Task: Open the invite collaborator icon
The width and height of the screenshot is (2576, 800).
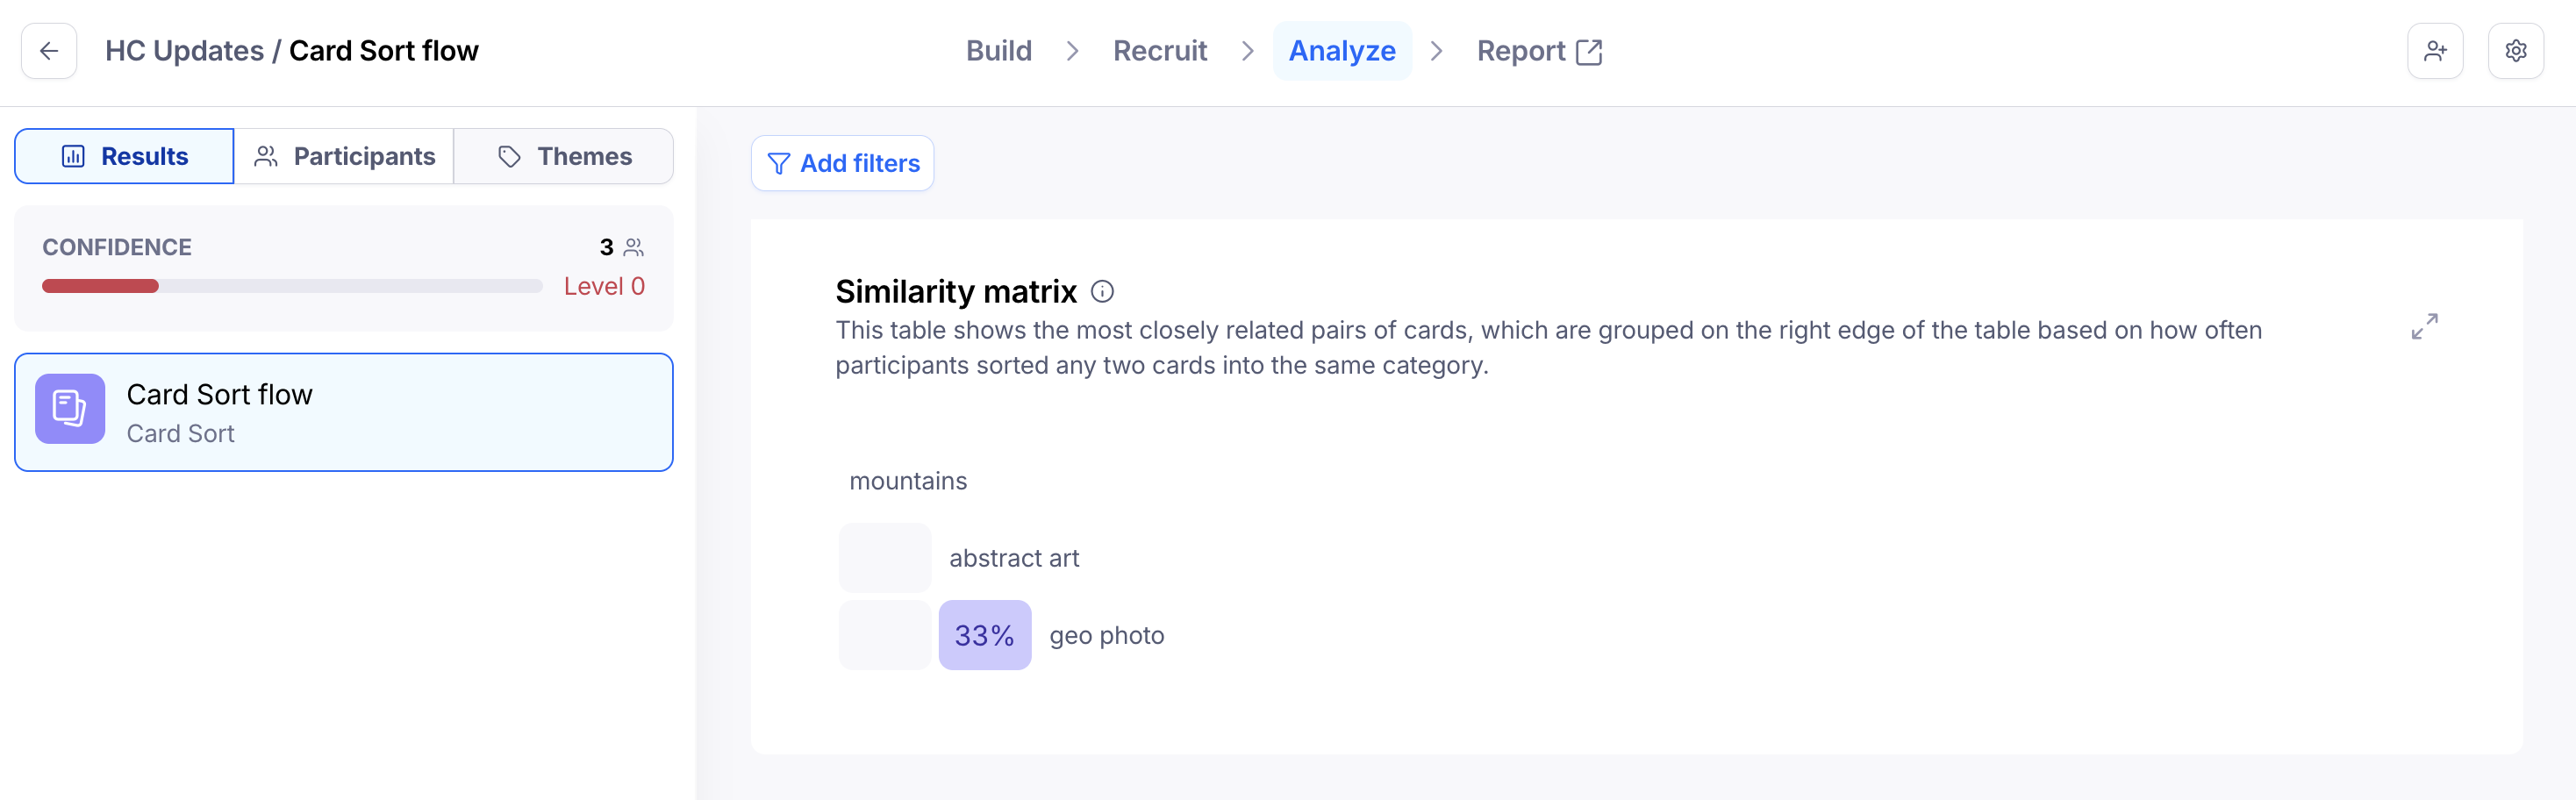Action: point(2435,51)
